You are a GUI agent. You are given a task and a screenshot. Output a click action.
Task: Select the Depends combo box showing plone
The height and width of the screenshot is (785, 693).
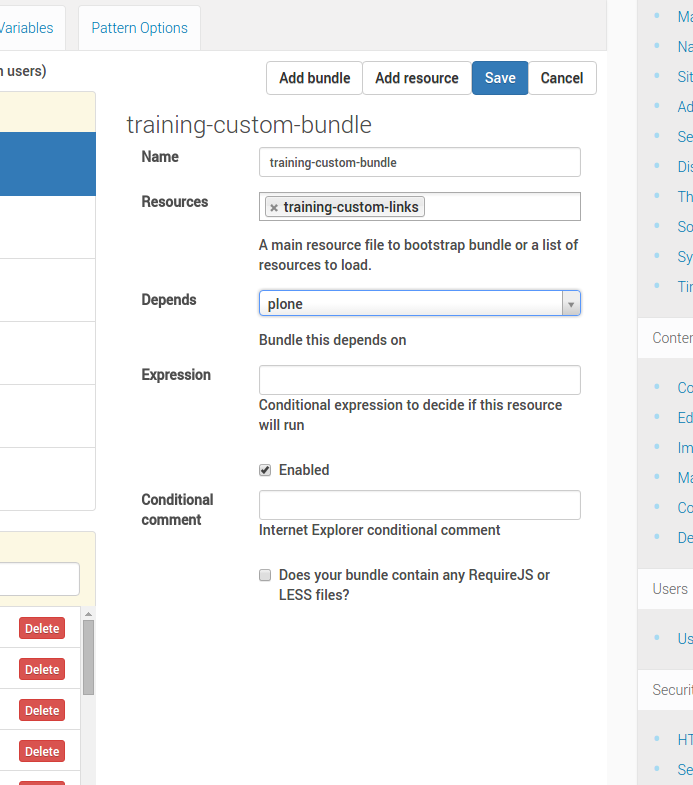(x=420, y=303)
